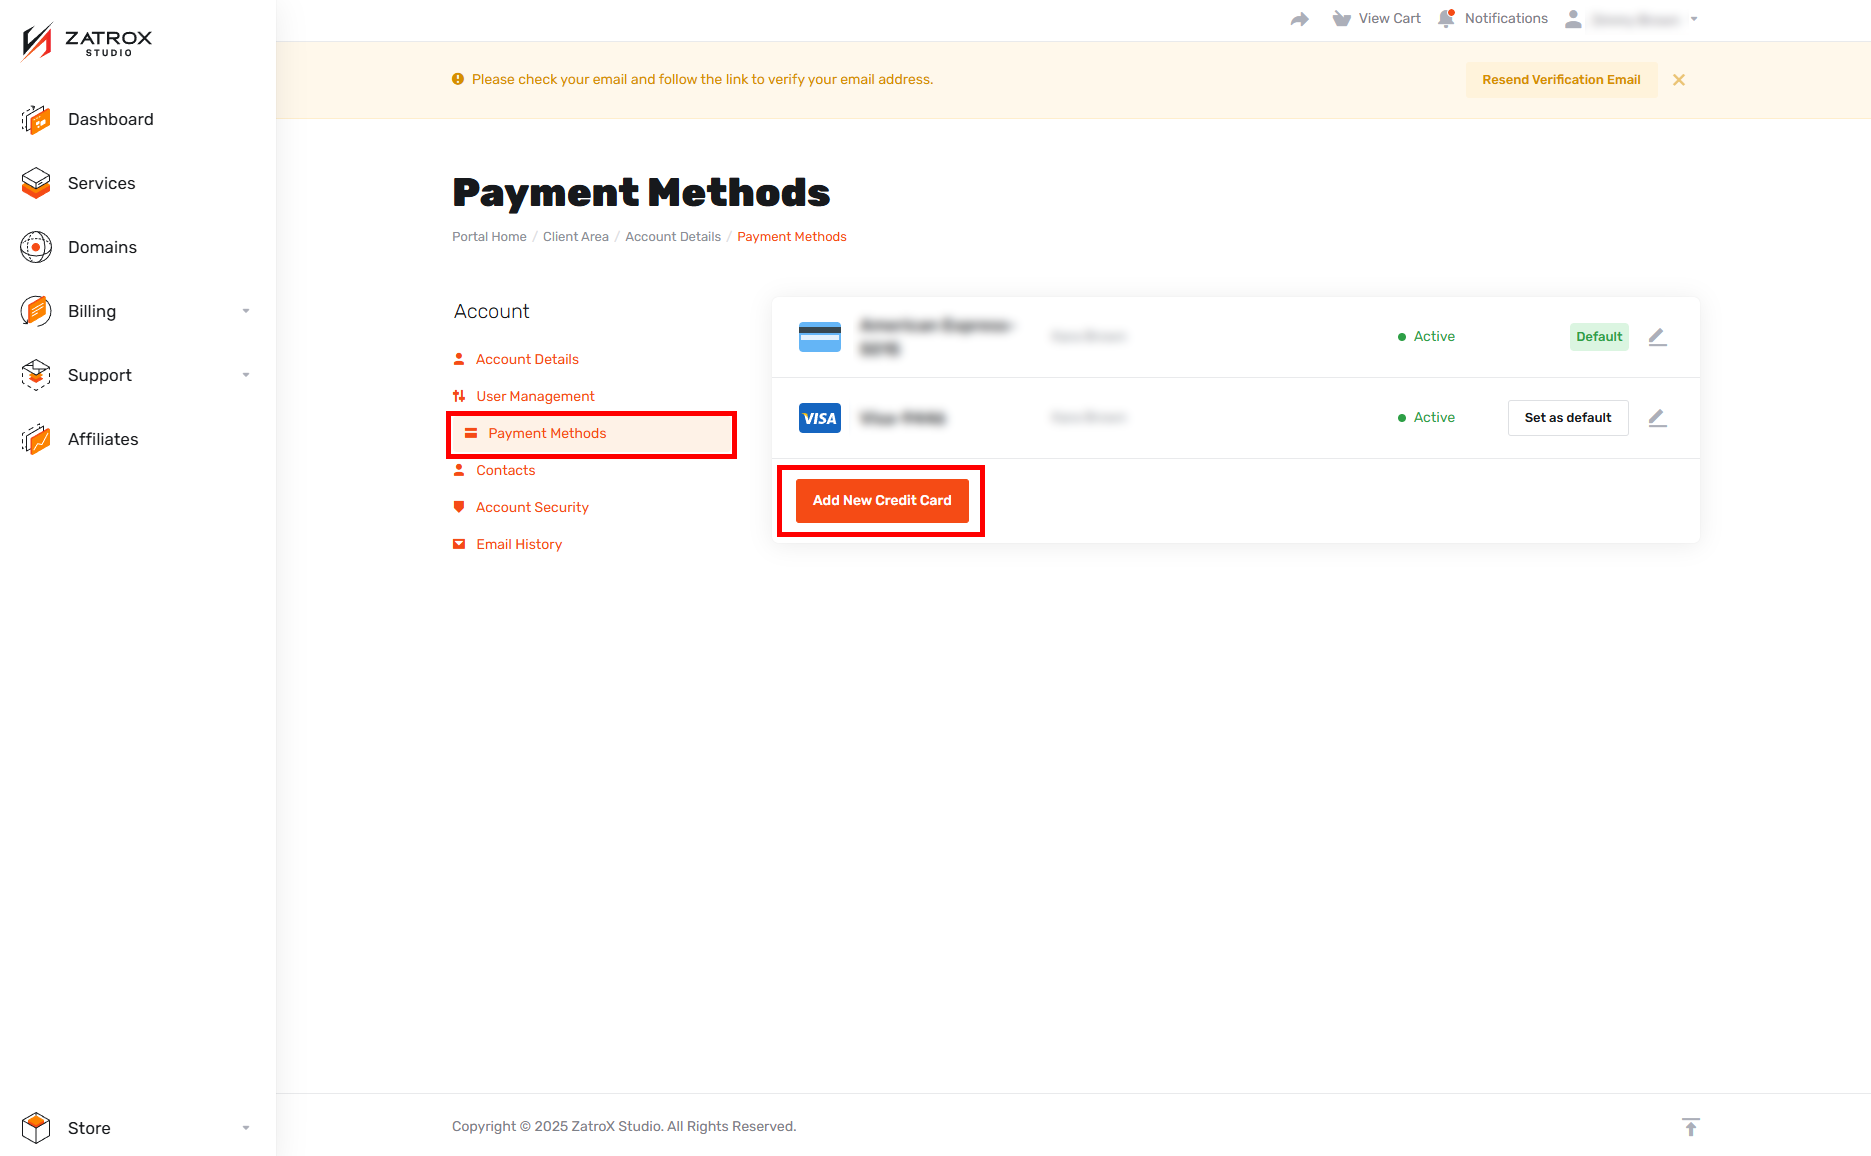Click Add New Credit Card button
The height and width of the screenshot is (1156, 1871).
click(882, 501)
